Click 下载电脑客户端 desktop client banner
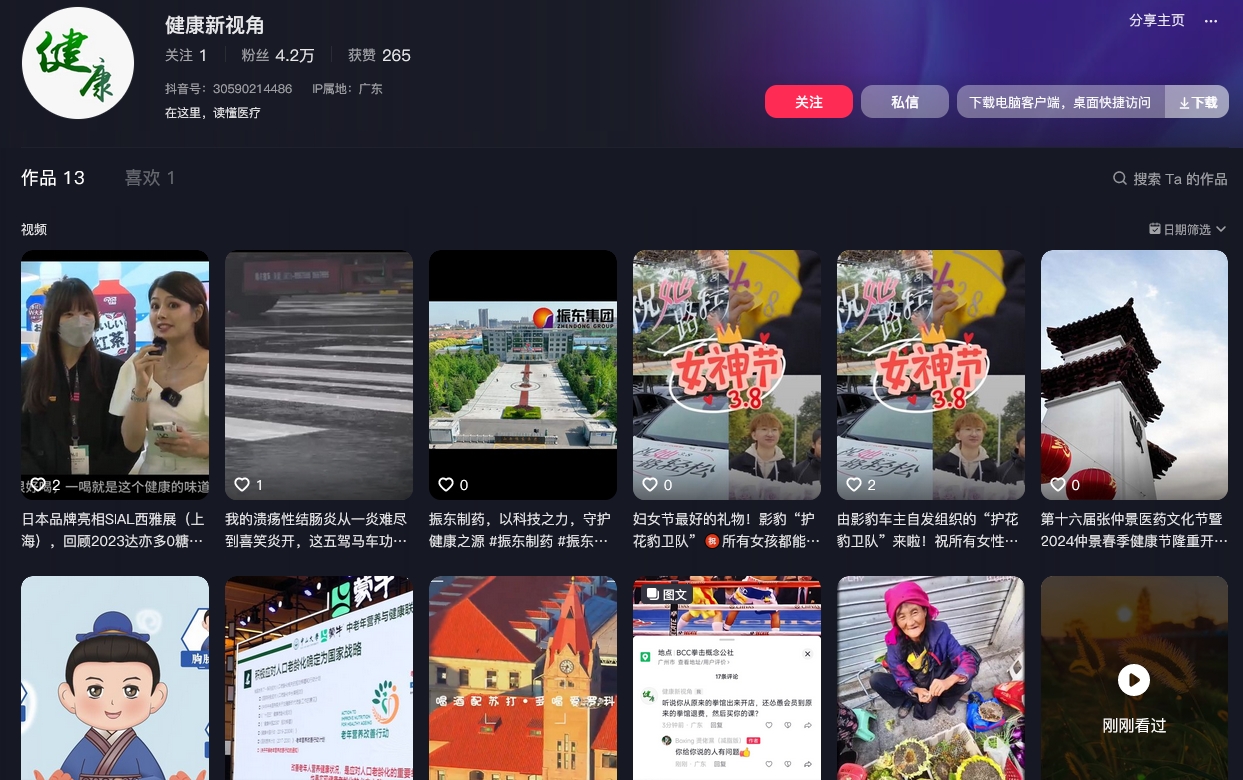Image resolution: width=1243 pixels, height=780 pixels. click(x=1060, y=102)
